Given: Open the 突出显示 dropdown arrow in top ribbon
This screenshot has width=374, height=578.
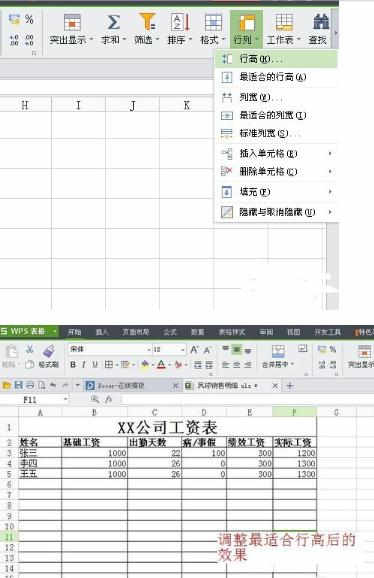Looking at the screenshot, I should 91,39.
